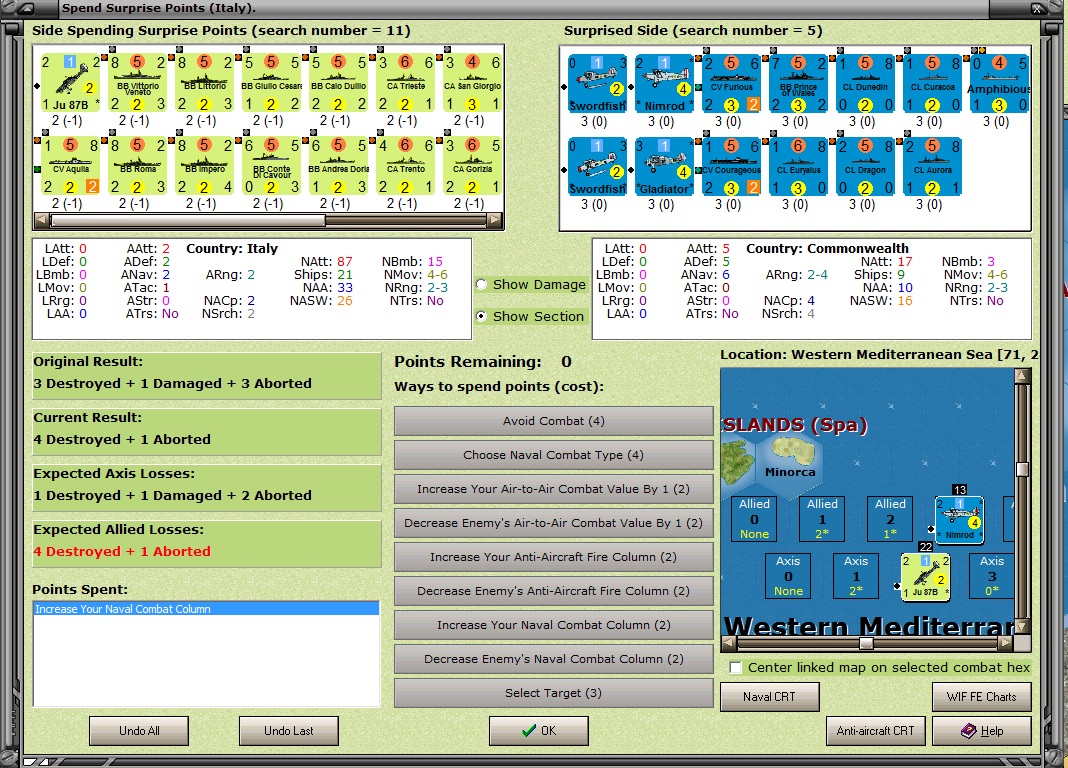Select the Amphibious unit counter
This screenshot has width=1068, height=768.
pyautogui.click(x=999, y=84)
